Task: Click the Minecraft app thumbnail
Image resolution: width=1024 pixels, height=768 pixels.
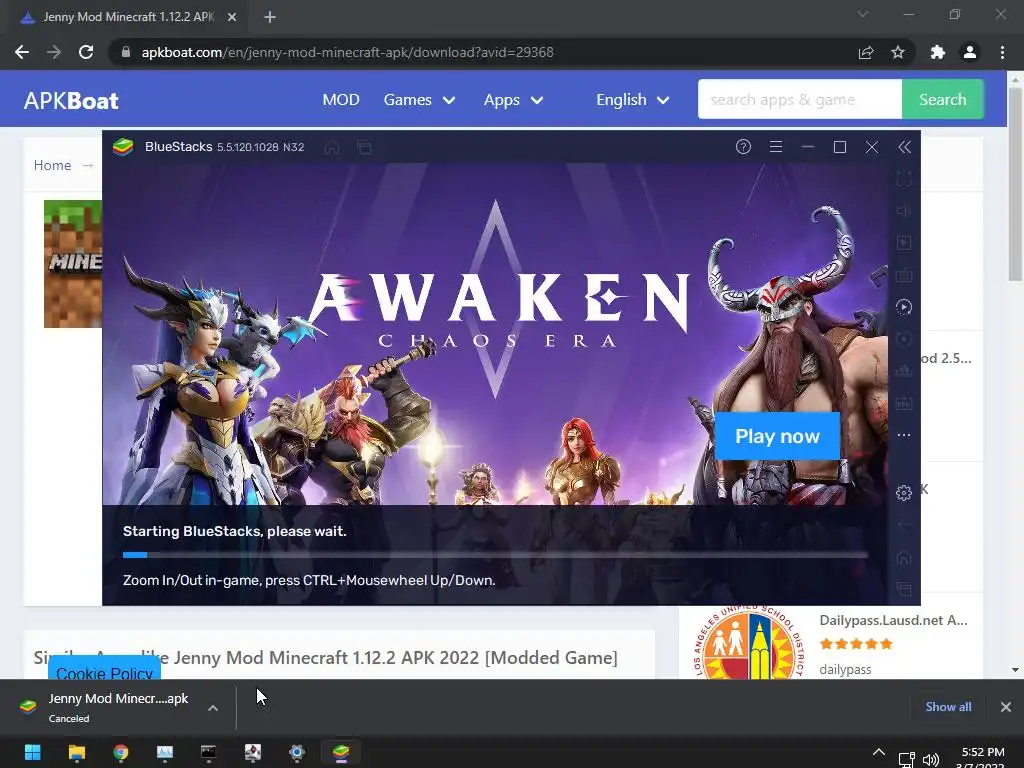Action: pos(73,264)
